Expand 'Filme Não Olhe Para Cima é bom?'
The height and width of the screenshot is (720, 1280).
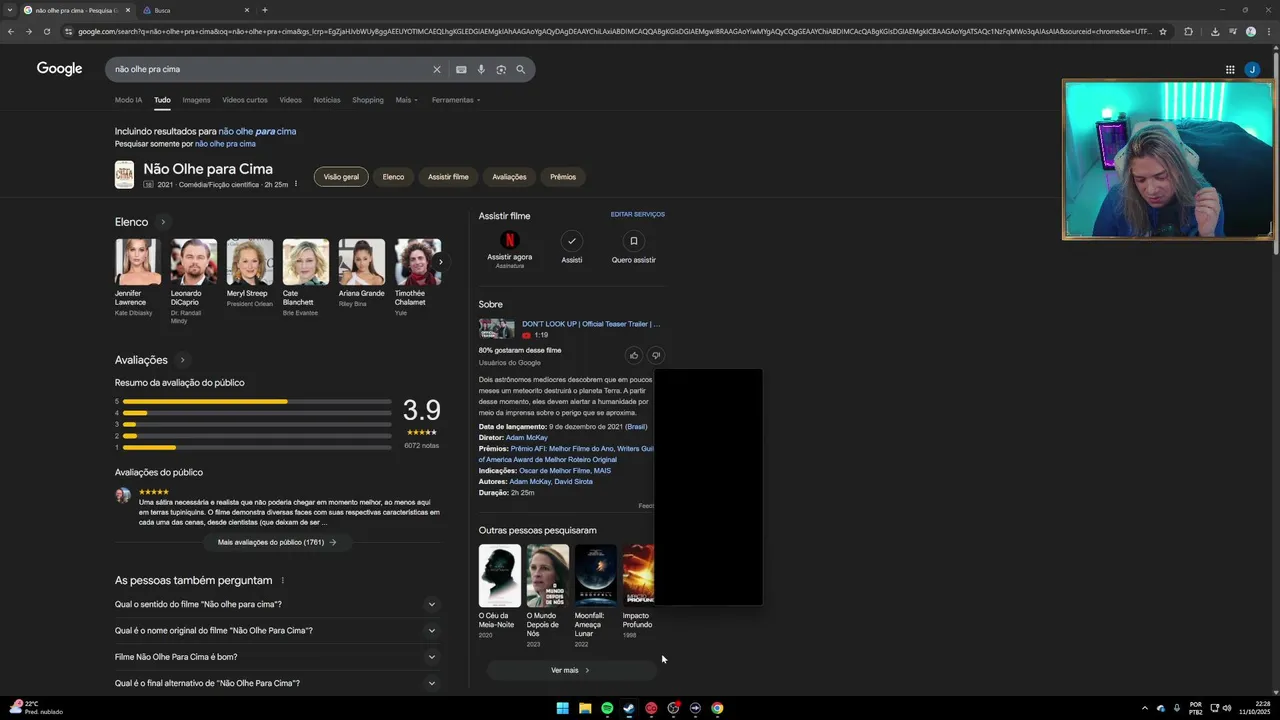tap(277, 657)
